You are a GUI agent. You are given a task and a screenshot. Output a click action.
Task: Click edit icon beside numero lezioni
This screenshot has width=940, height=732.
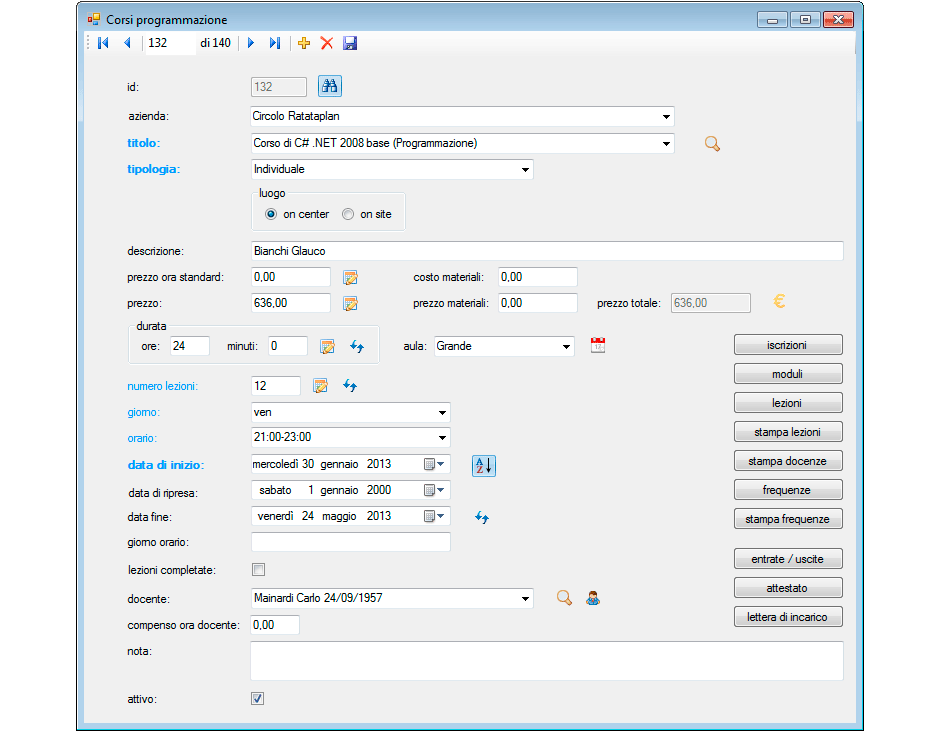321,386
